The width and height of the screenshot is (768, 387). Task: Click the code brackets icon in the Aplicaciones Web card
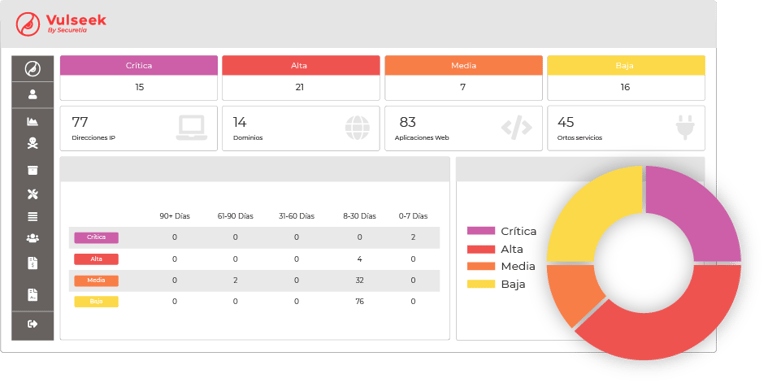(517, 128)
